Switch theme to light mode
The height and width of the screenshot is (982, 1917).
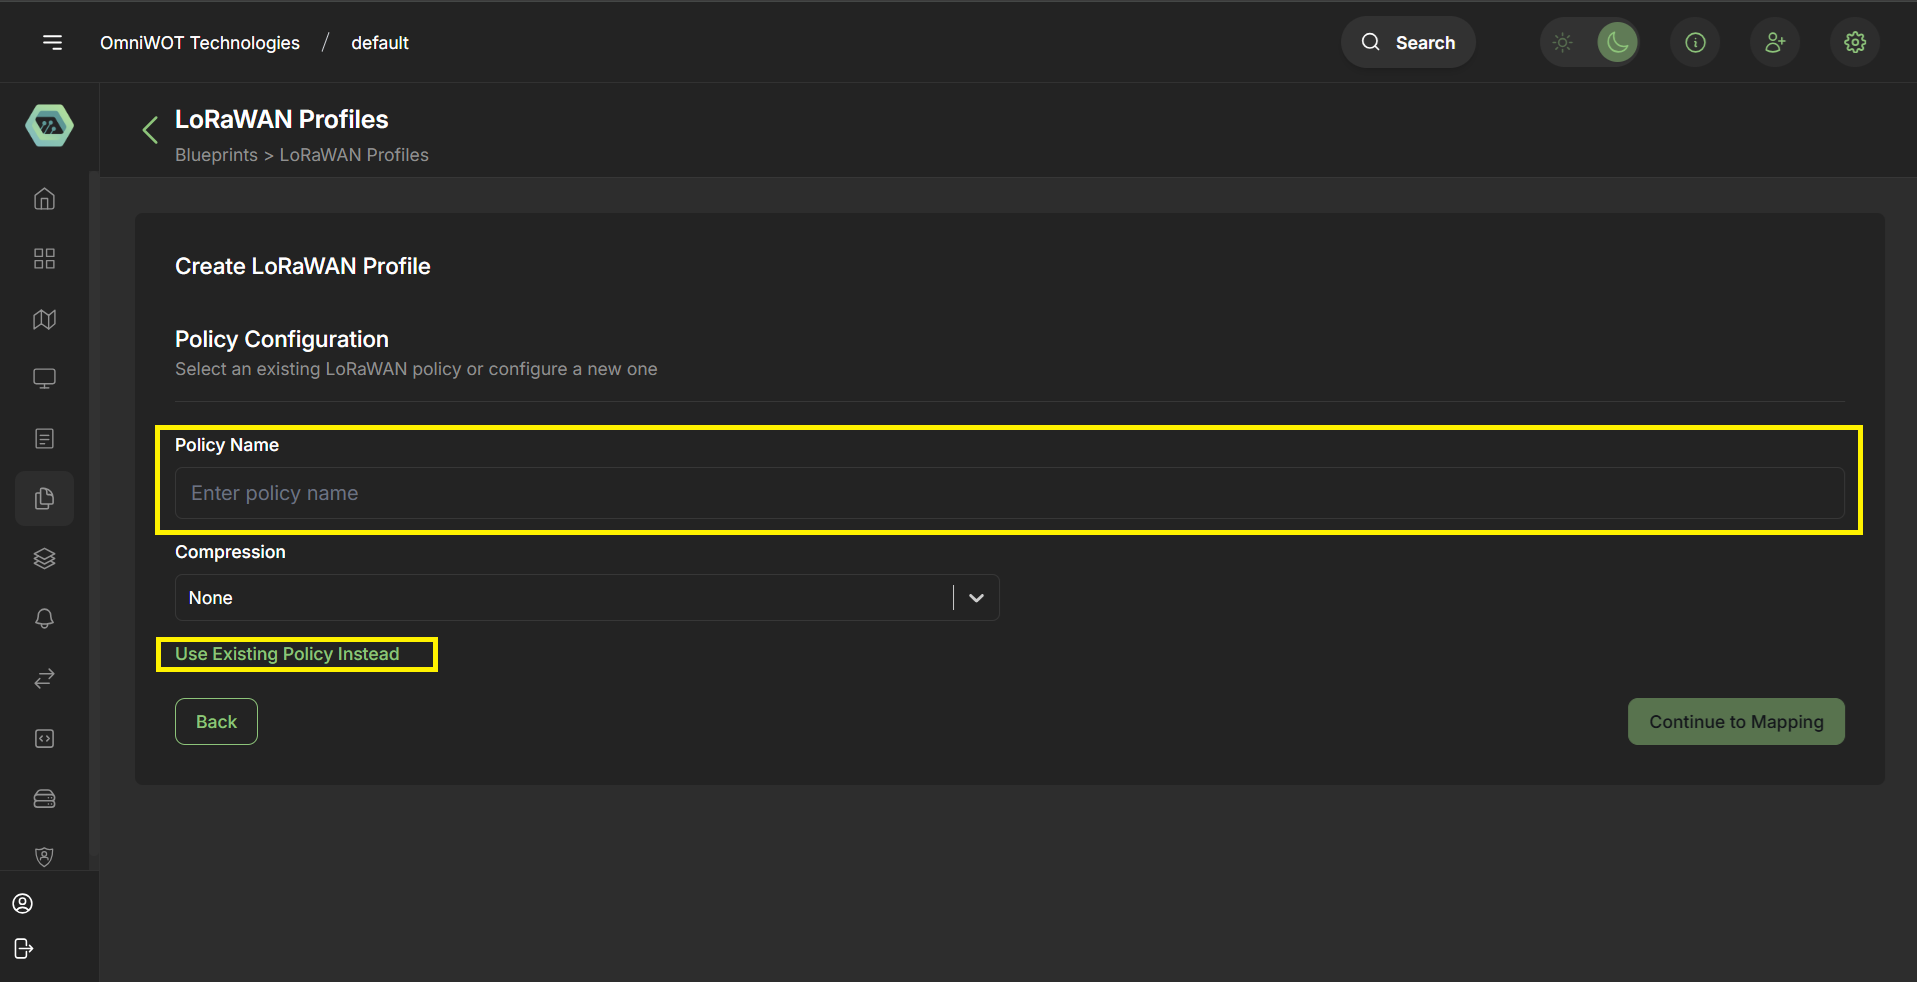click(x=1563, y=42)
